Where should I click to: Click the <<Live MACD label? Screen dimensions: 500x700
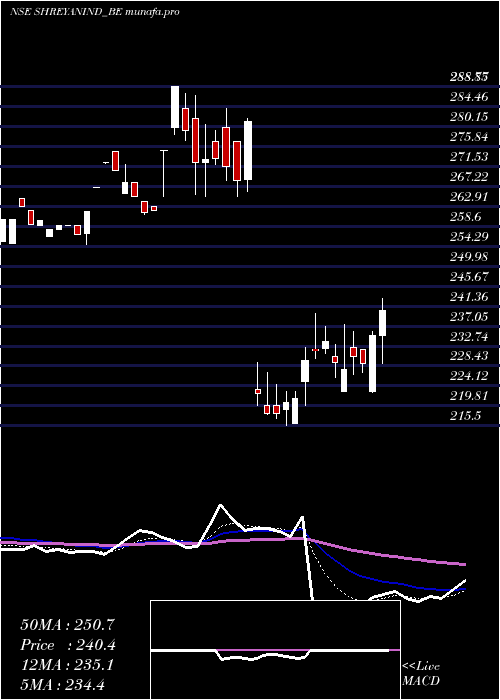point(421,674)
